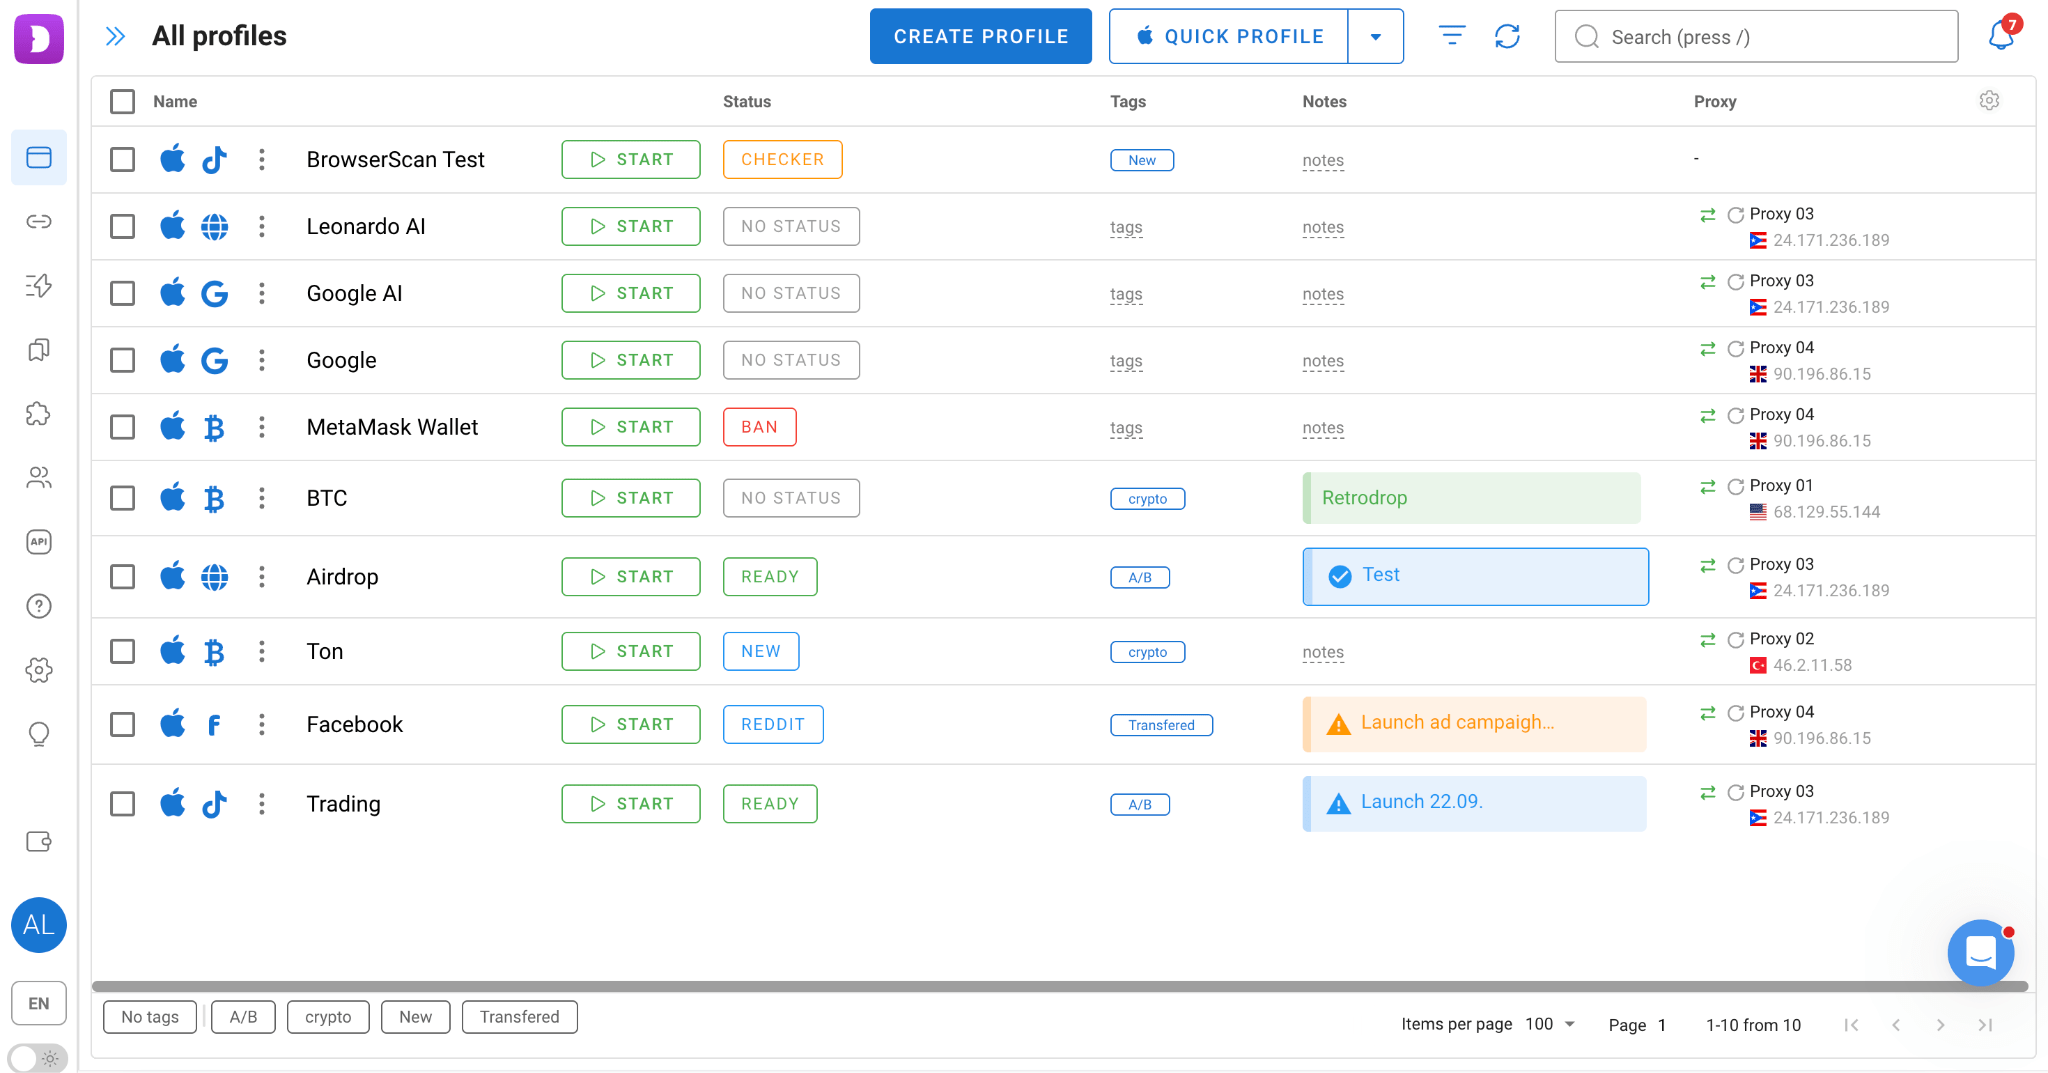
Task: Add tags to Leonardo AI row
Action: coord(1126,227)
